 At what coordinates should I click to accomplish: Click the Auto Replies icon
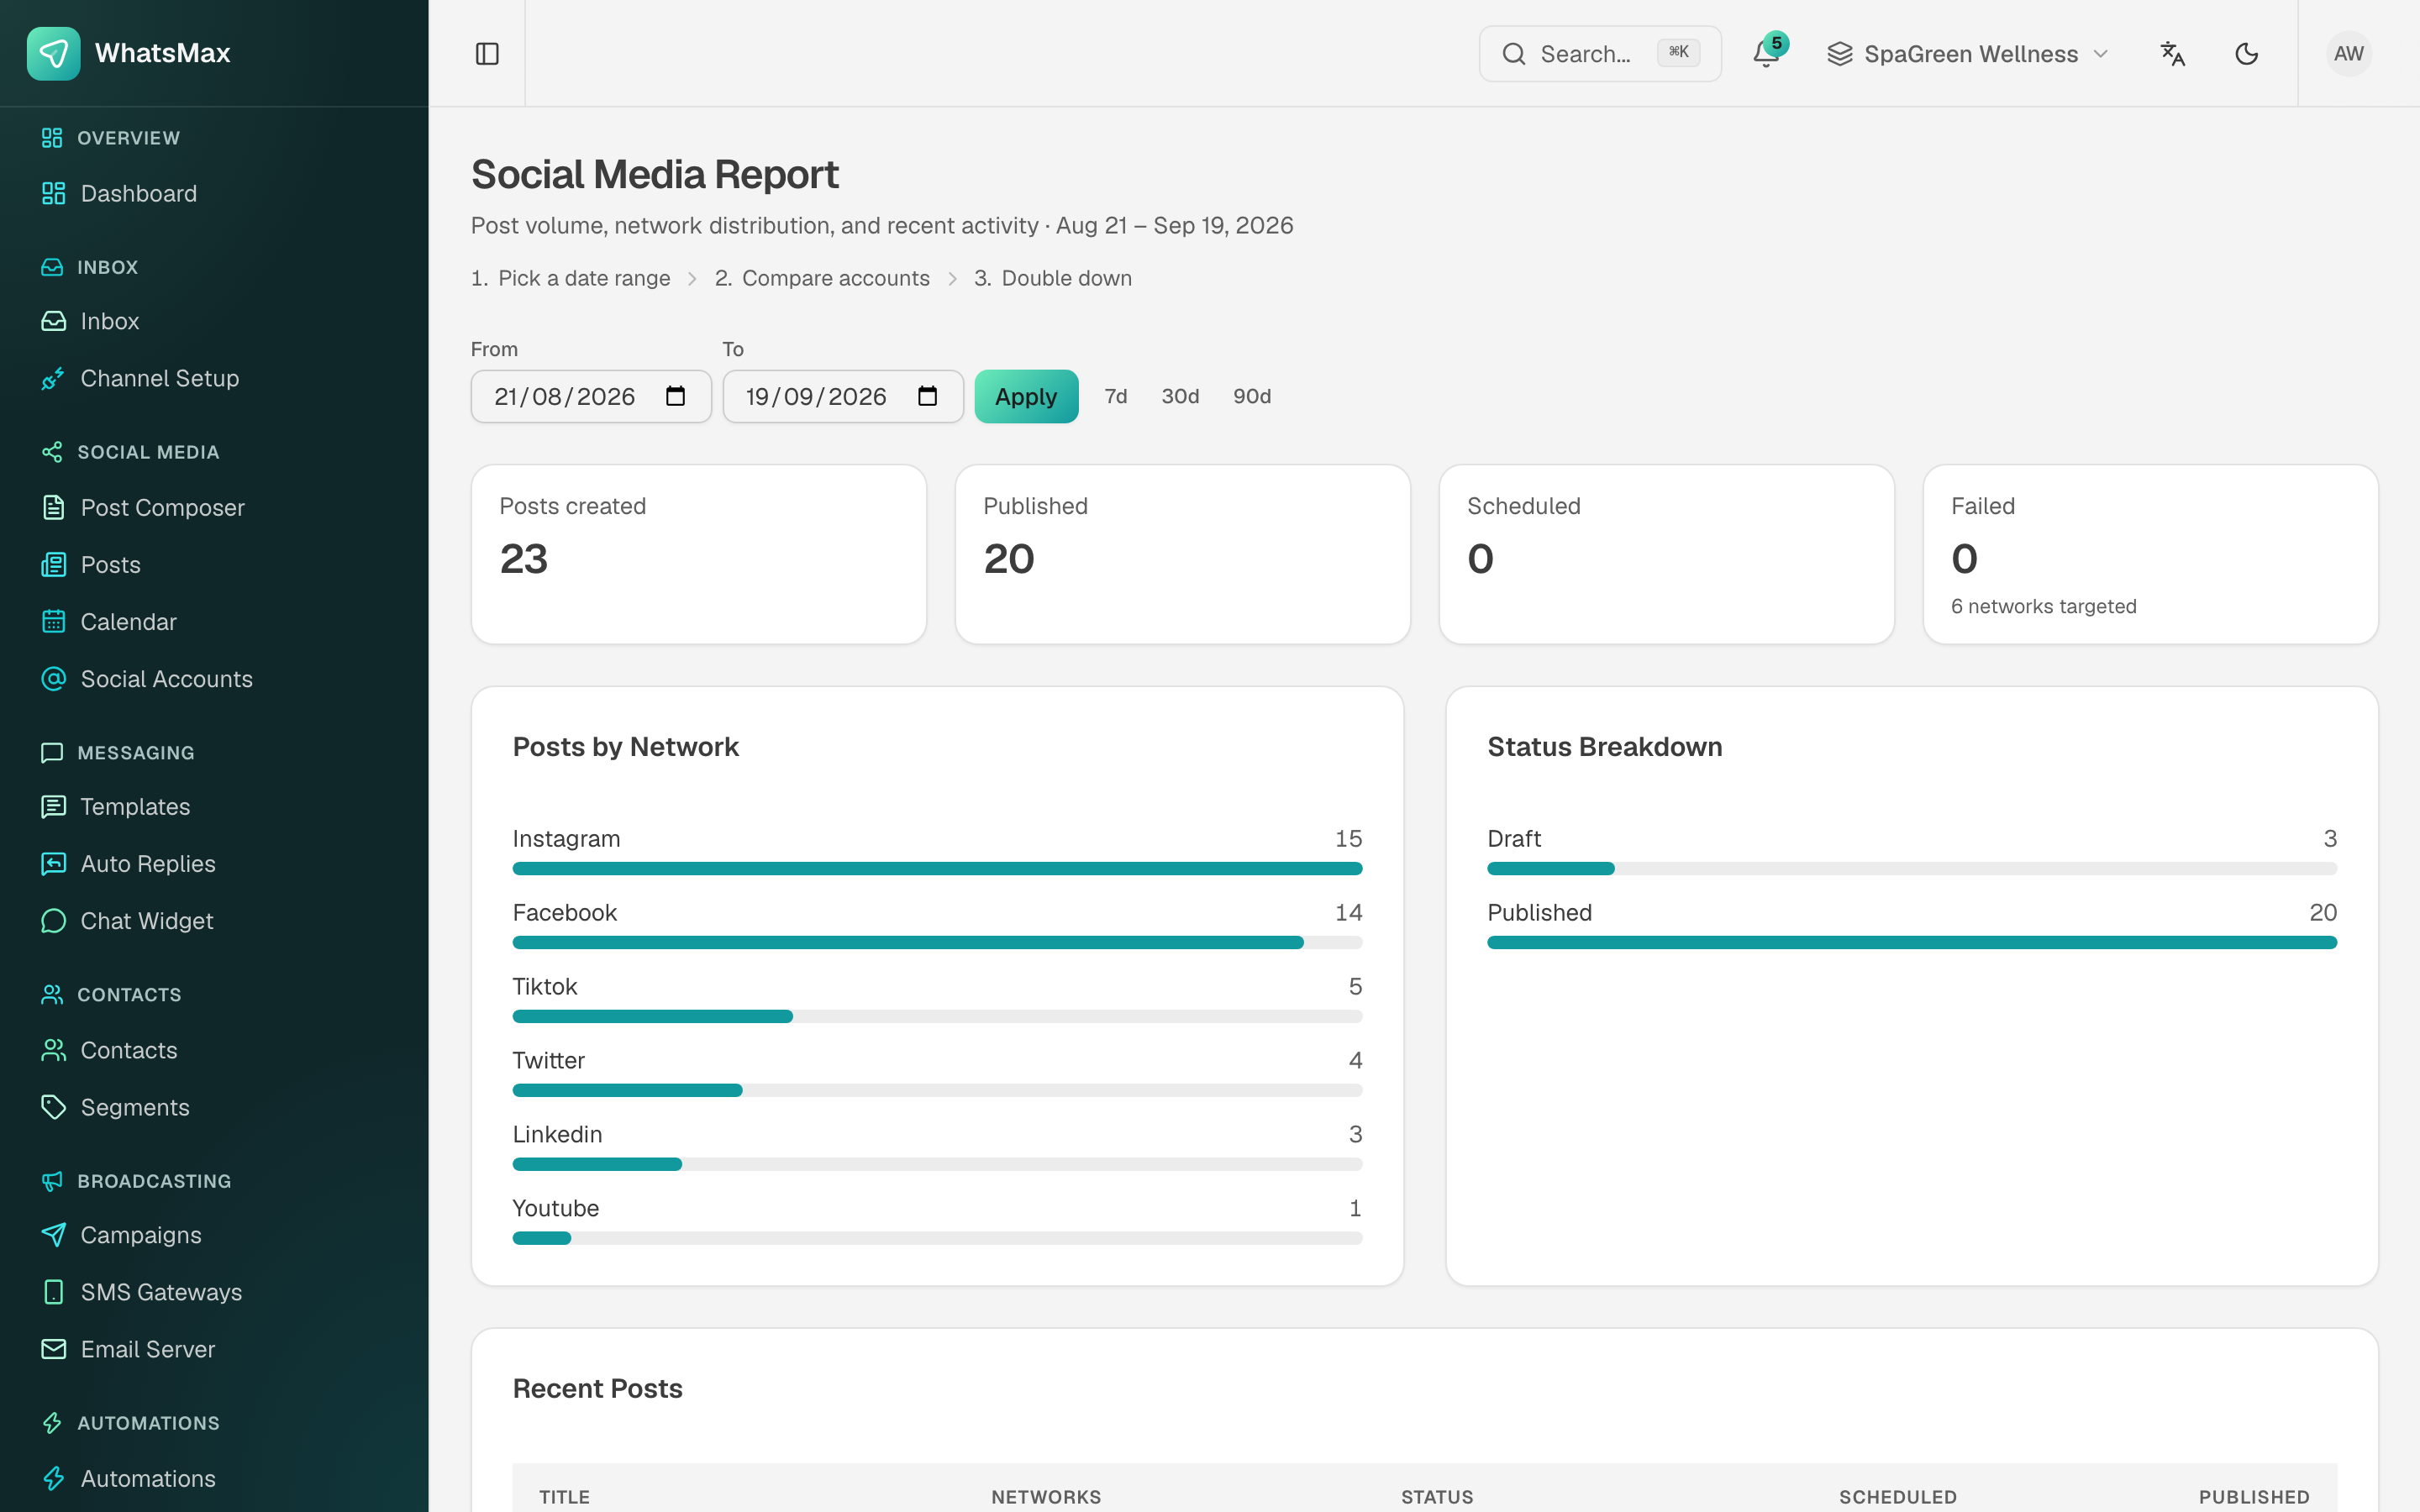tap(54, 863)
